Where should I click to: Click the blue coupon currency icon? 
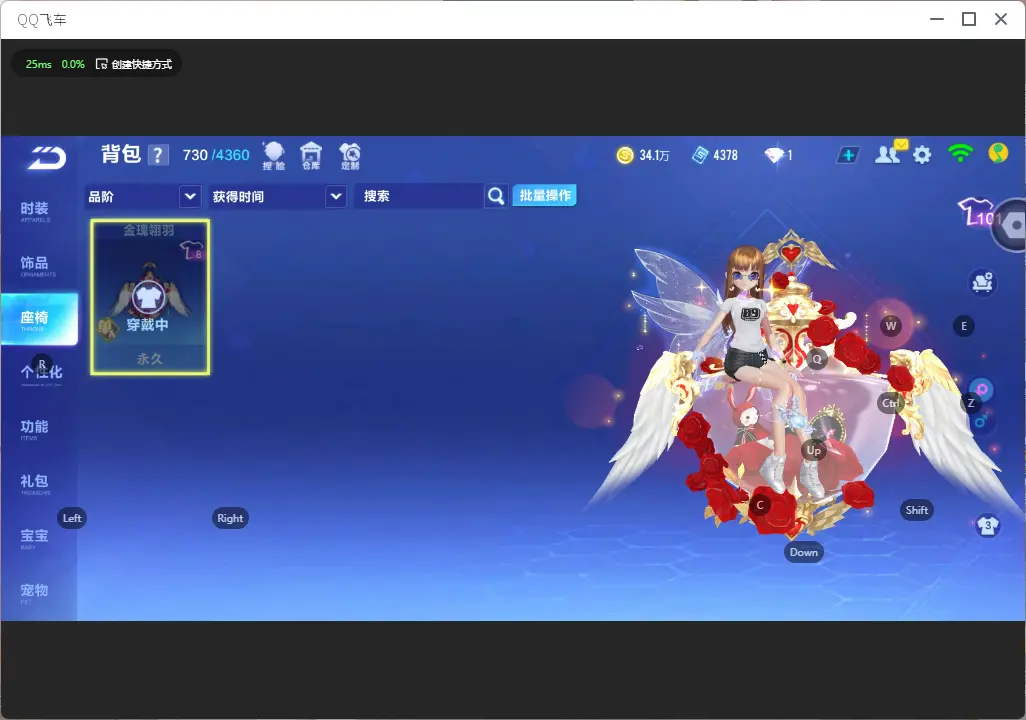tap(700, 155)
